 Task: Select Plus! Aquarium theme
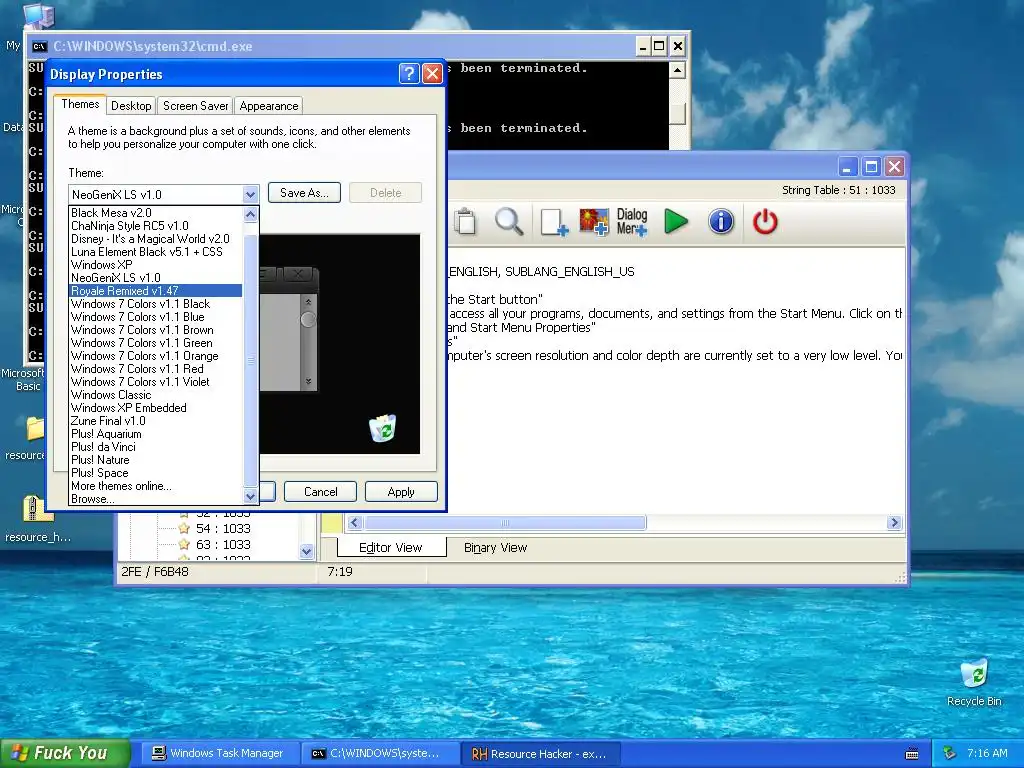pyautogui.click(x=155, y=434)
